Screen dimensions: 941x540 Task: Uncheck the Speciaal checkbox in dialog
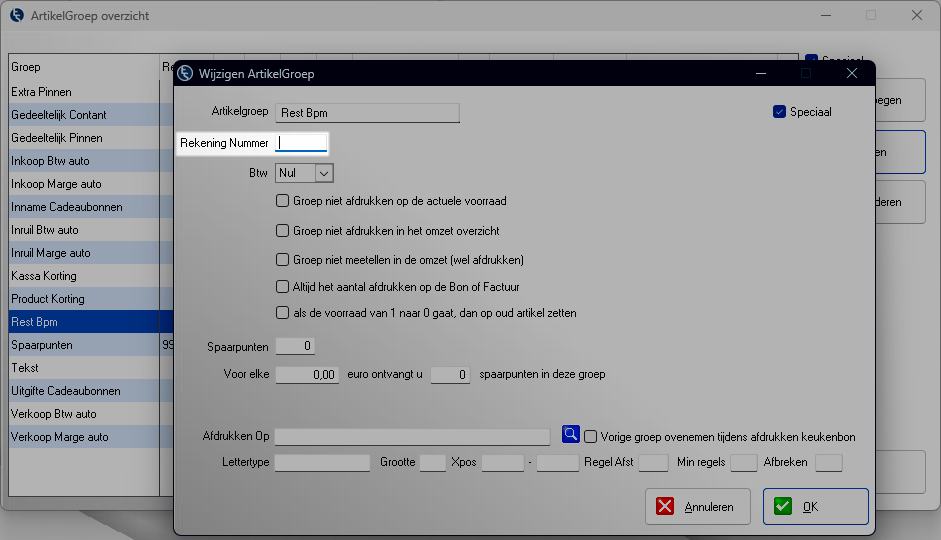click(780, 112)
